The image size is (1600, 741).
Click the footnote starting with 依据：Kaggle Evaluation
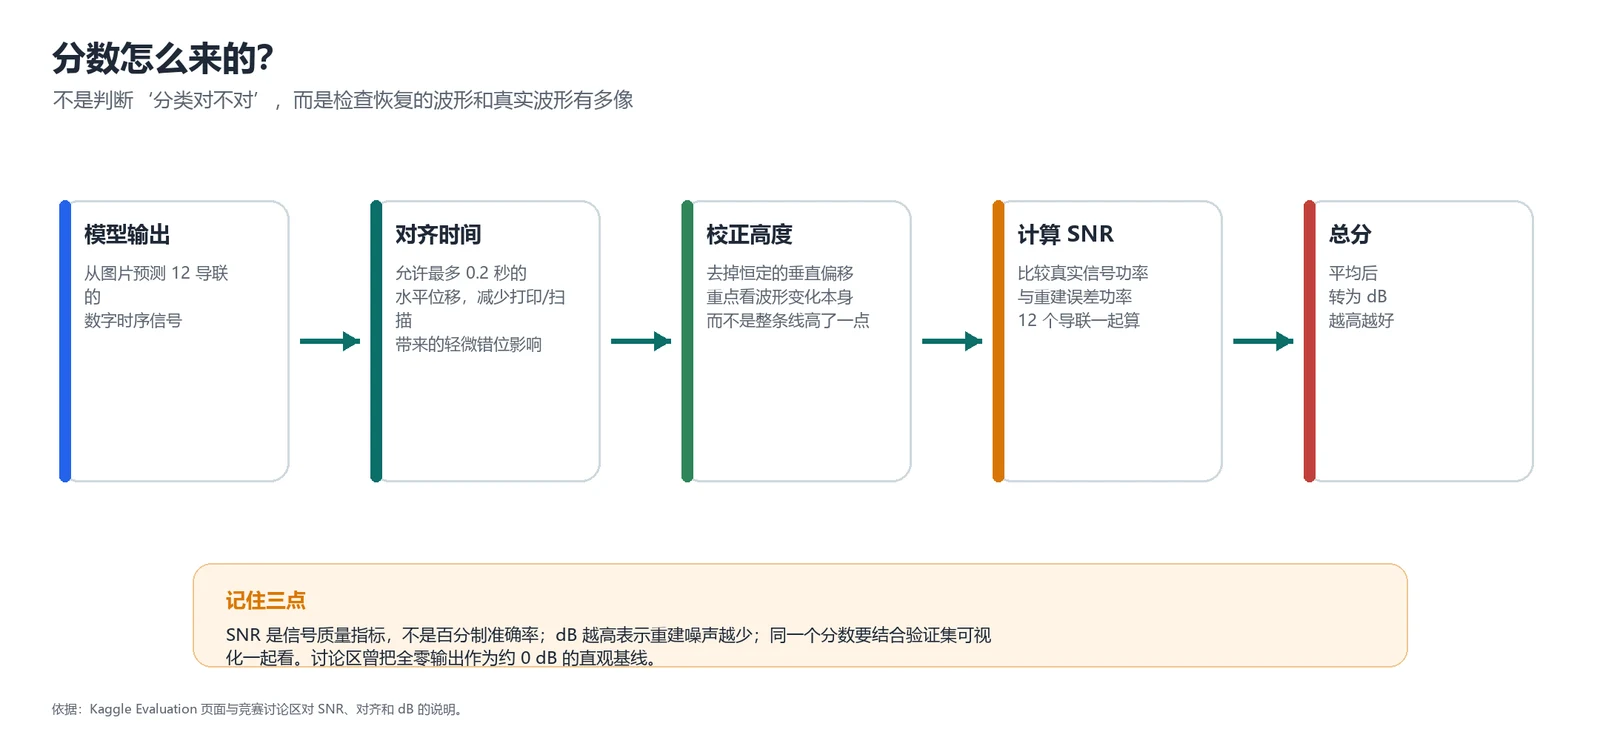click(x=258, y=709)
